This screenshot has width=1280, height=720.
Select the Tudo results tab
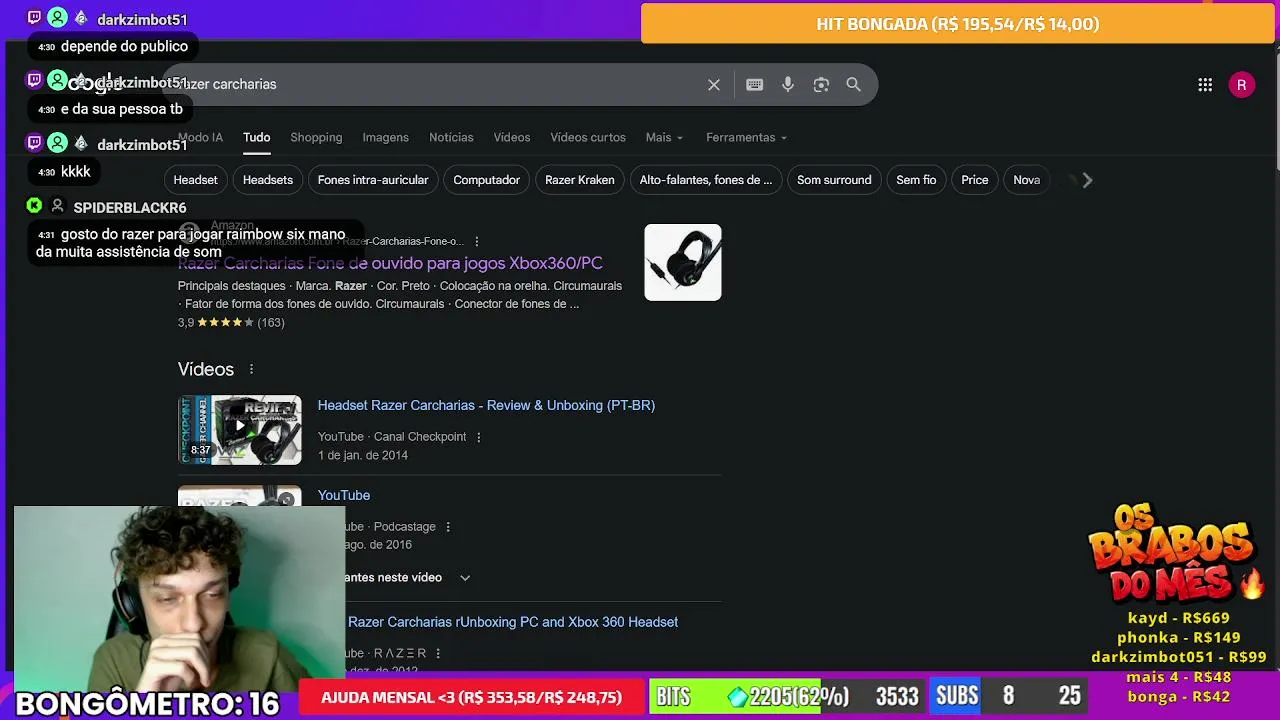256,137
